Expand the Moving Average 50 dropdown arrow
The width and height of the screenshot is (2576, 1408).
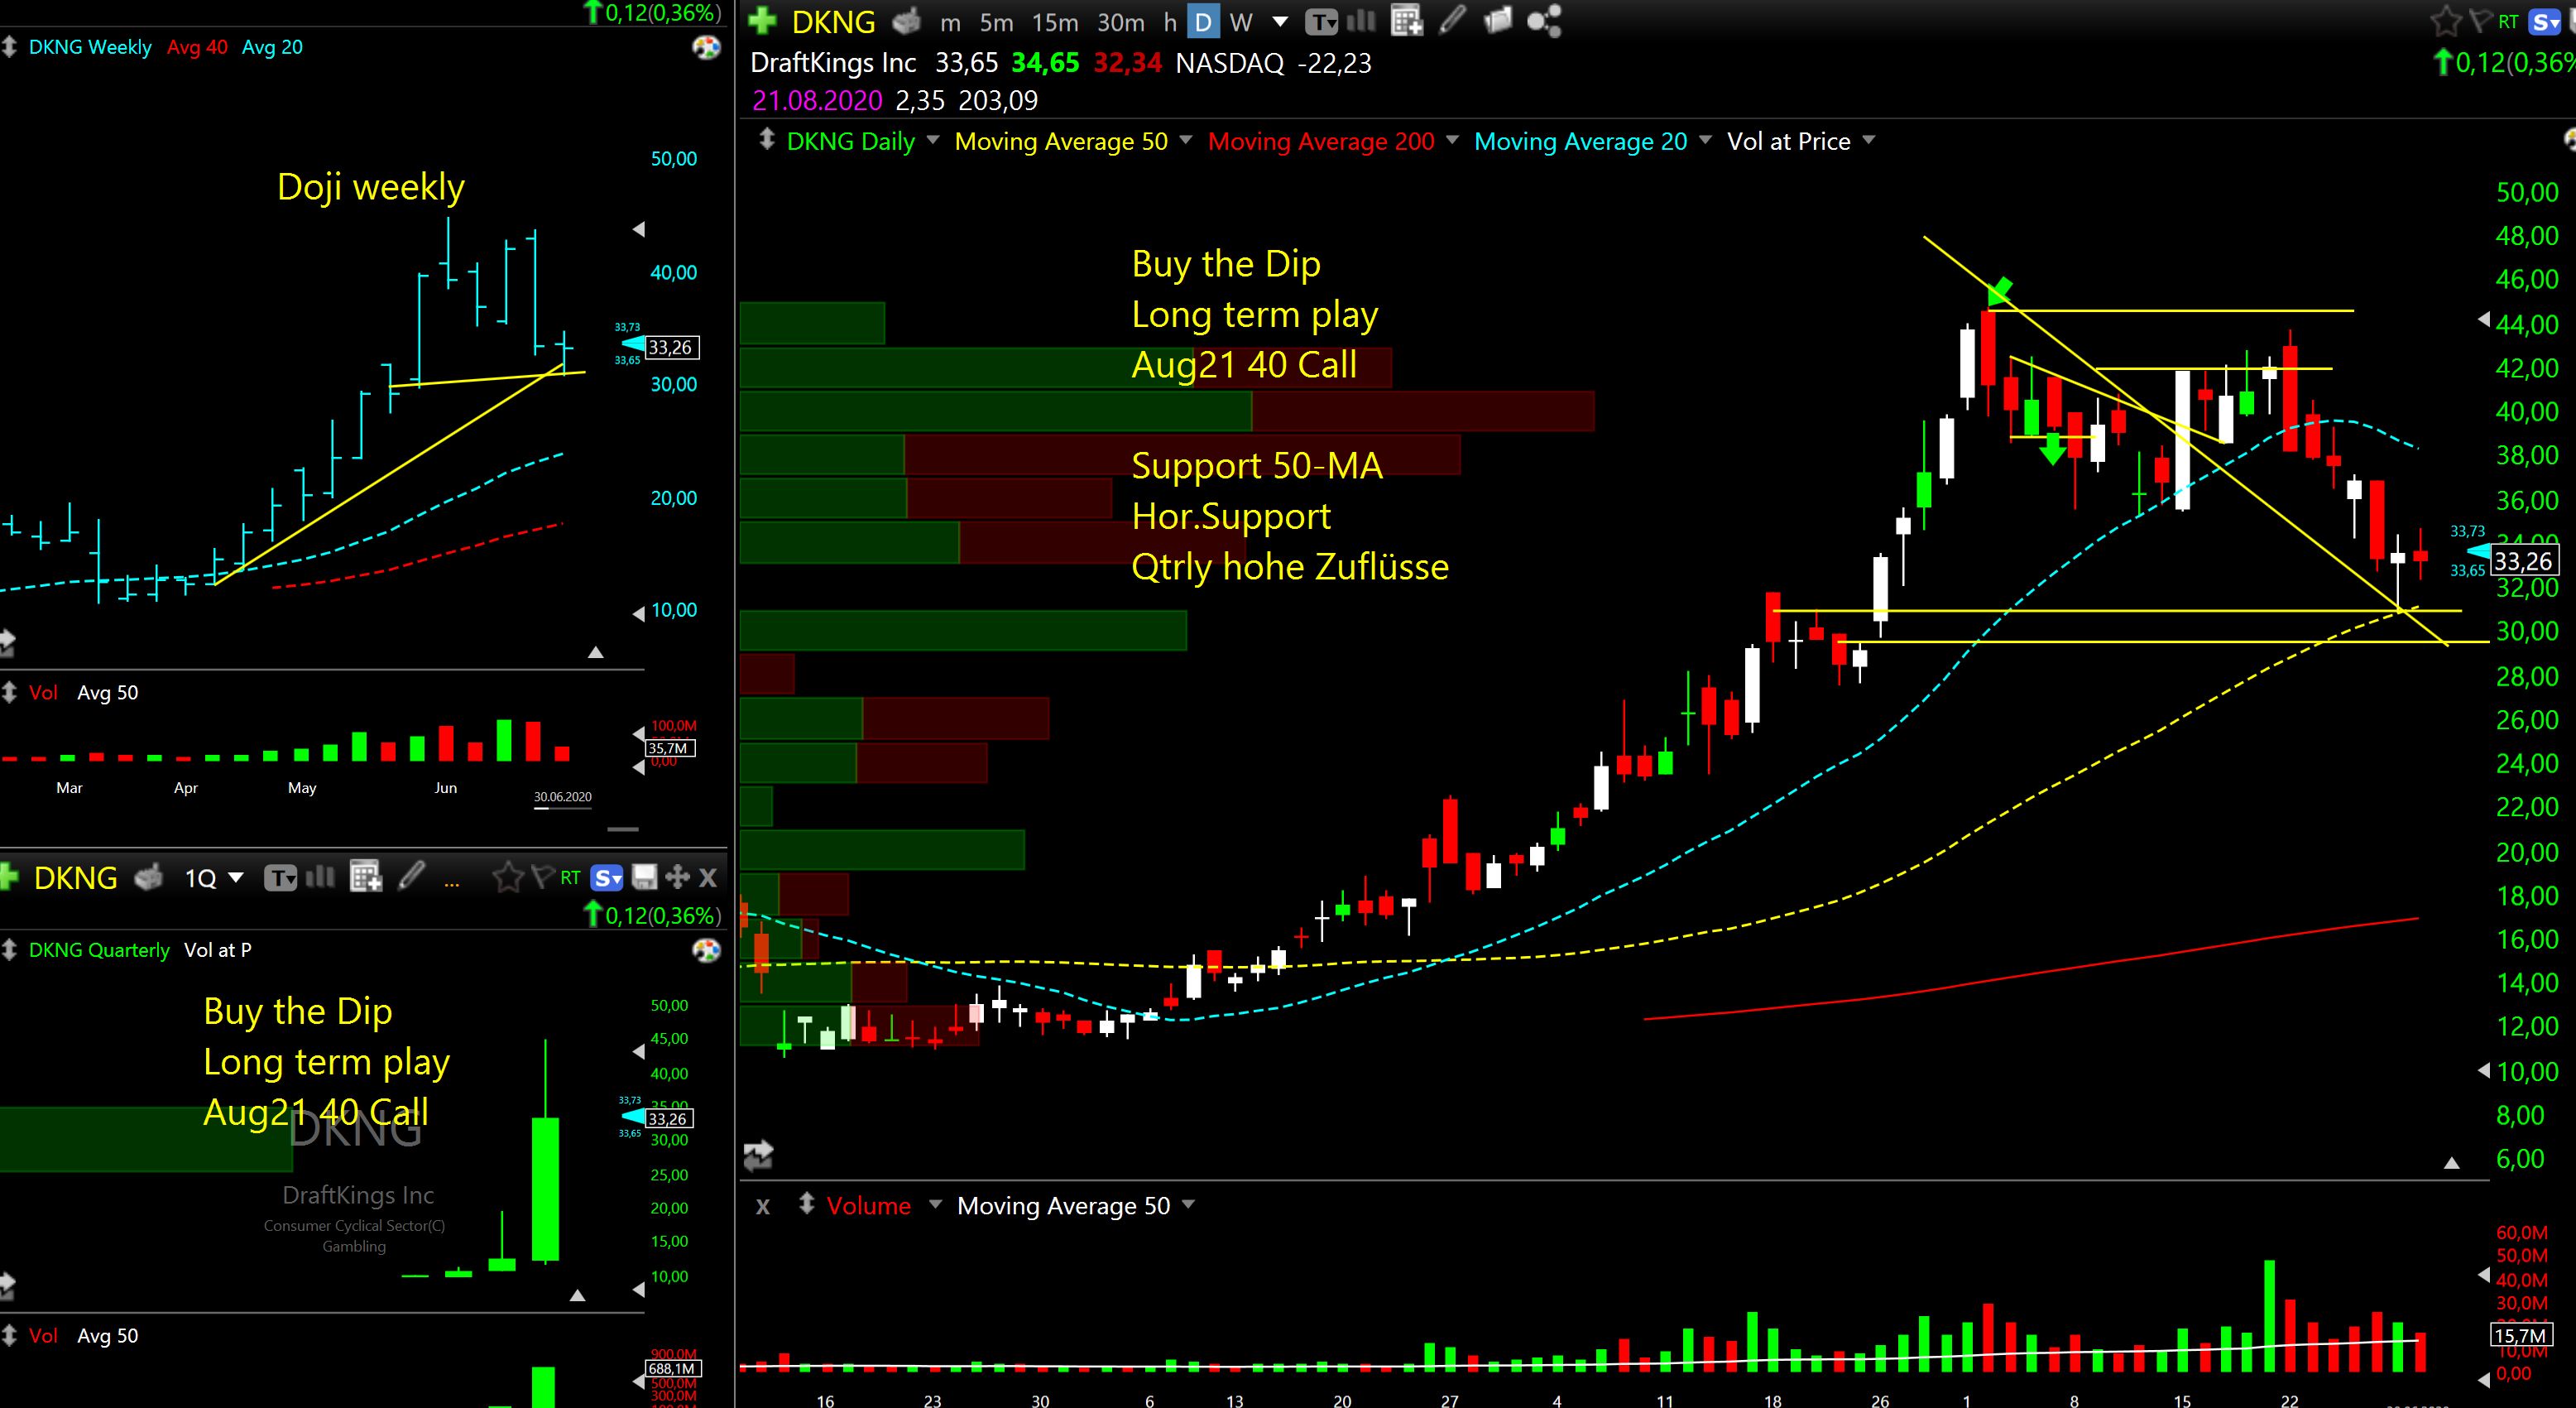point(1186,140)
